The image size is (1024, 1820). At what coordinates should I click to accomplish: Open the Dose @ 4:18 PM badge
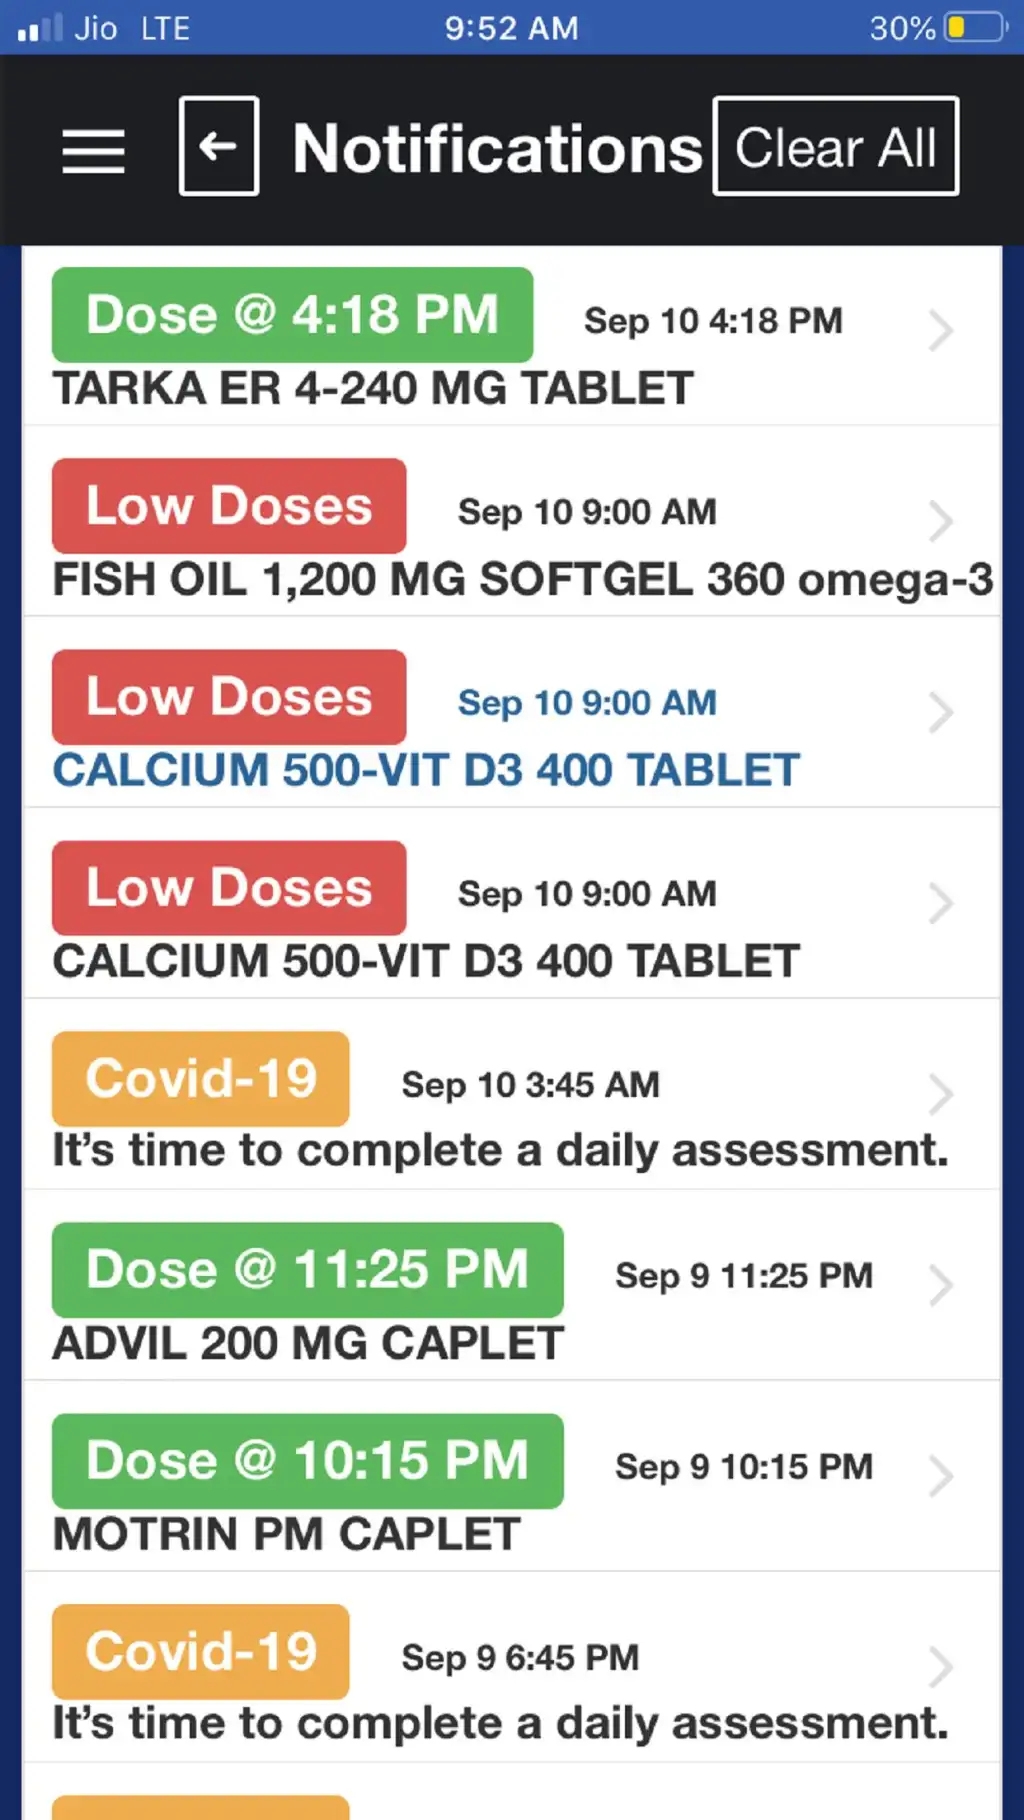[x=292, y=315]
